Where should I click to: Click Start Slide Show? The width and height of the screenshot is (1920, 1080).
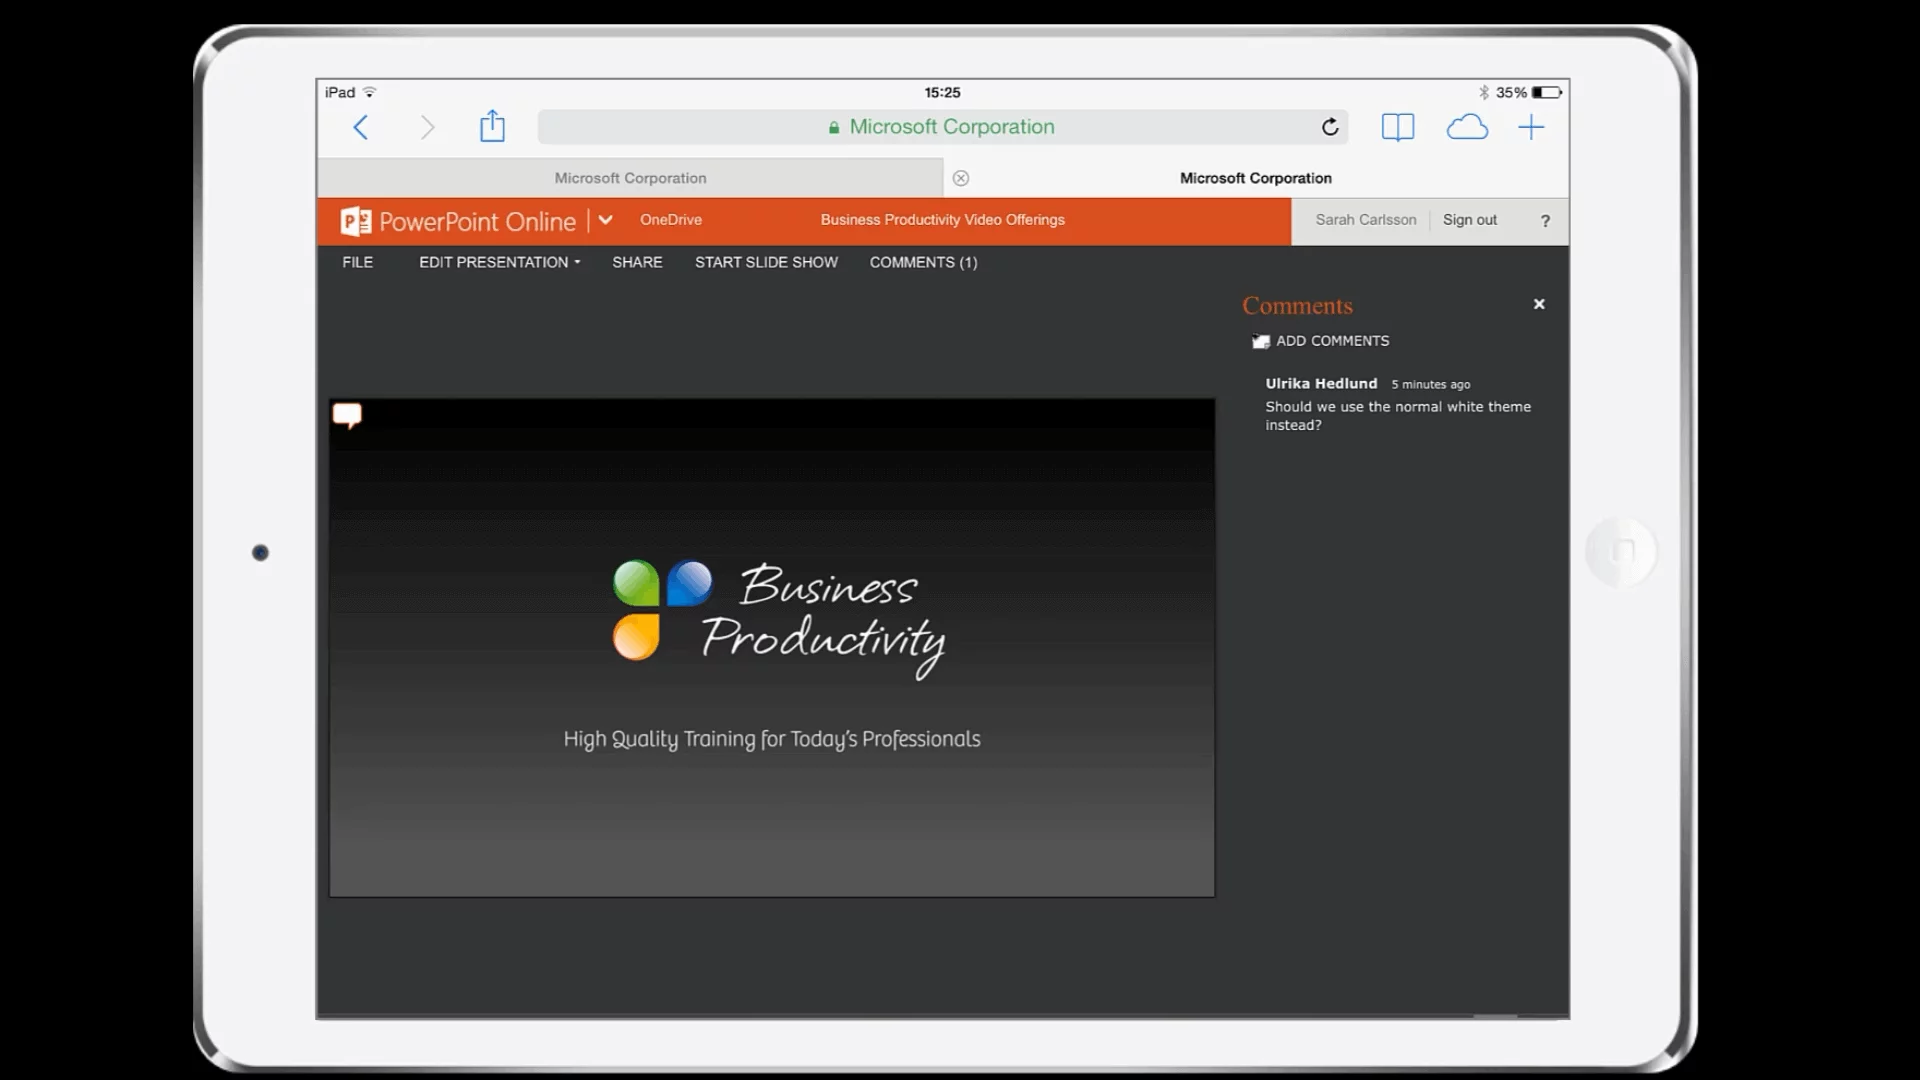tap(766, 262)
